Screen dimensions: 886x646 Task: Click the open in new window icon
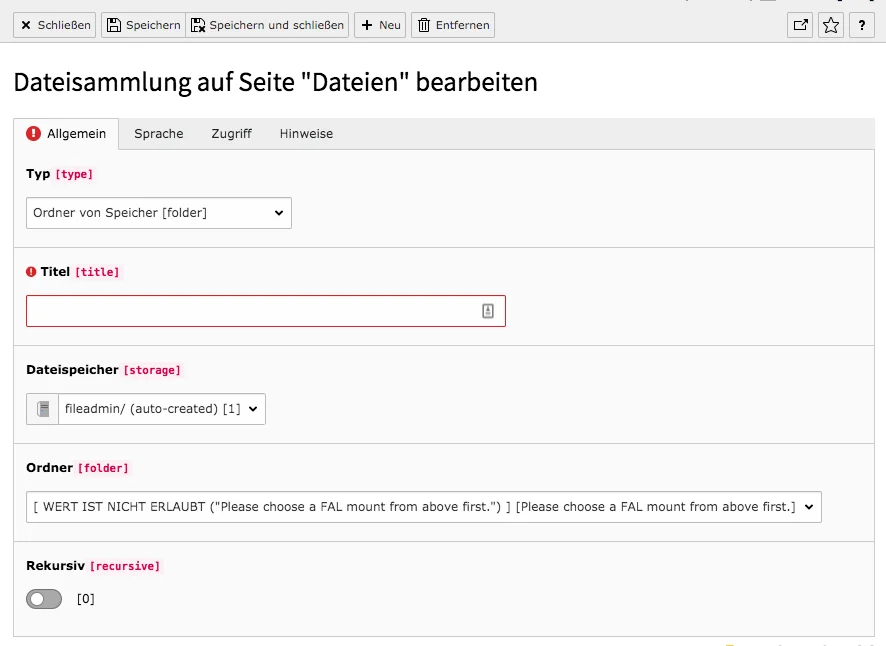(800, 26)
